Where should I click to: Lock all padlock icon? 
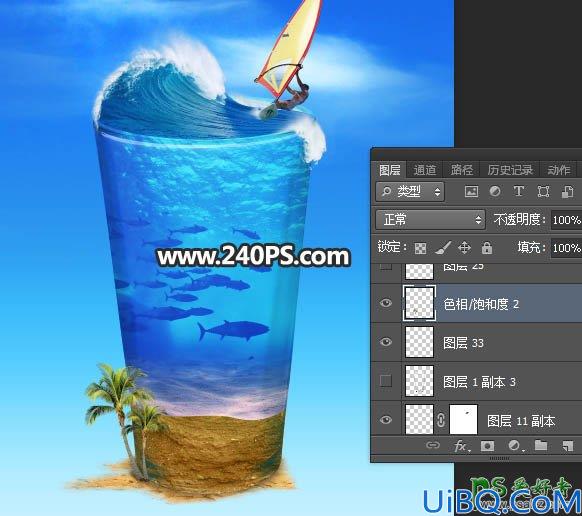coord(487,248)
